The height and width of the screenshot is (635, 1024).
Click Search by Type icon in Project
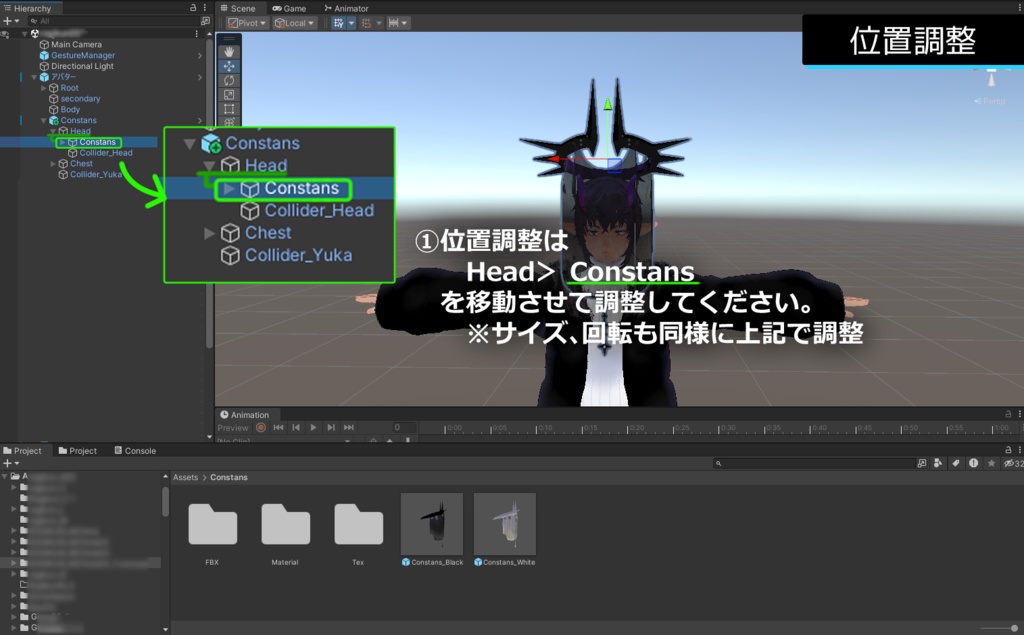click(x=938, y=463)
